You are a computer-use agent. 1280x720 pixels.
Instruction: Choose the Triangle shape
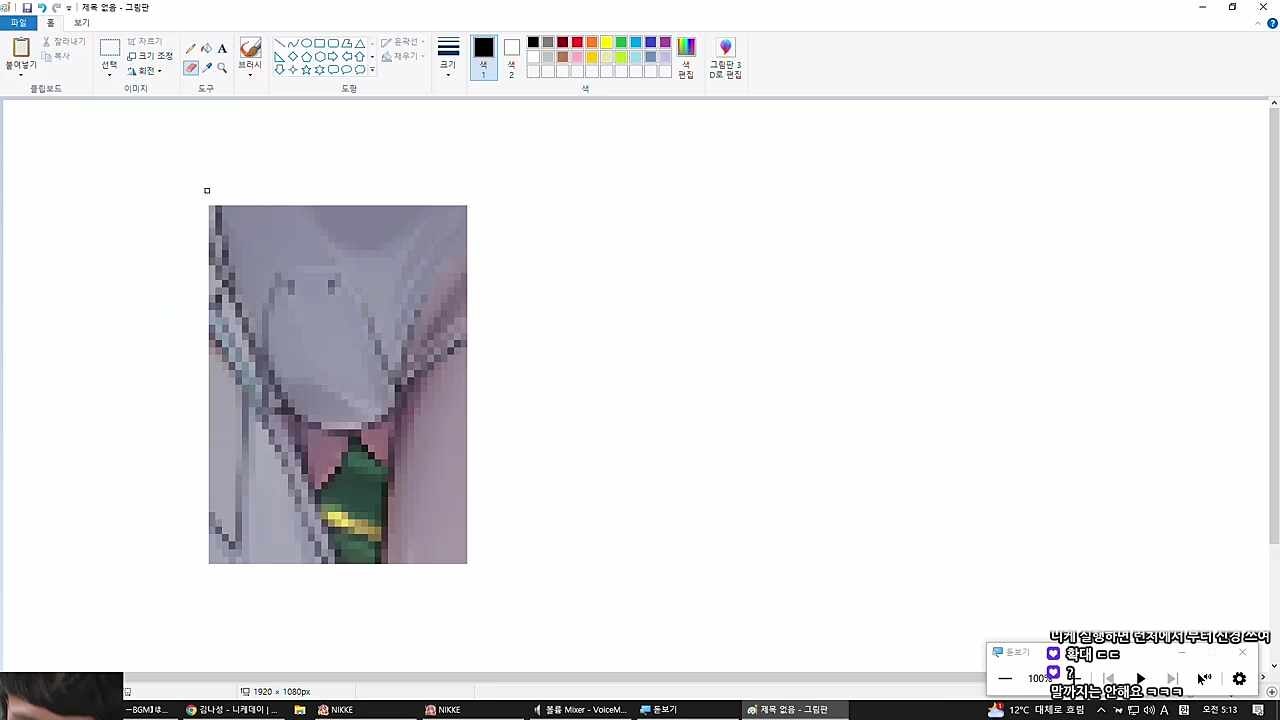(360, 43)
